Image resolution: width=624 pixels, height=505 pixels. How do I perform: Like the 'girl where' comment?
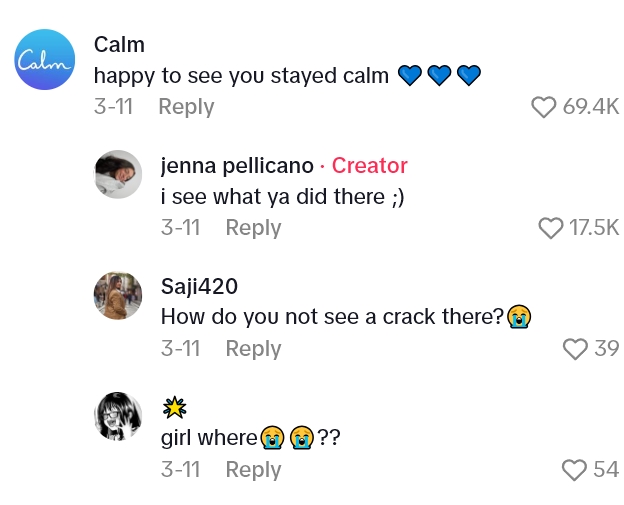coord(574,470)
